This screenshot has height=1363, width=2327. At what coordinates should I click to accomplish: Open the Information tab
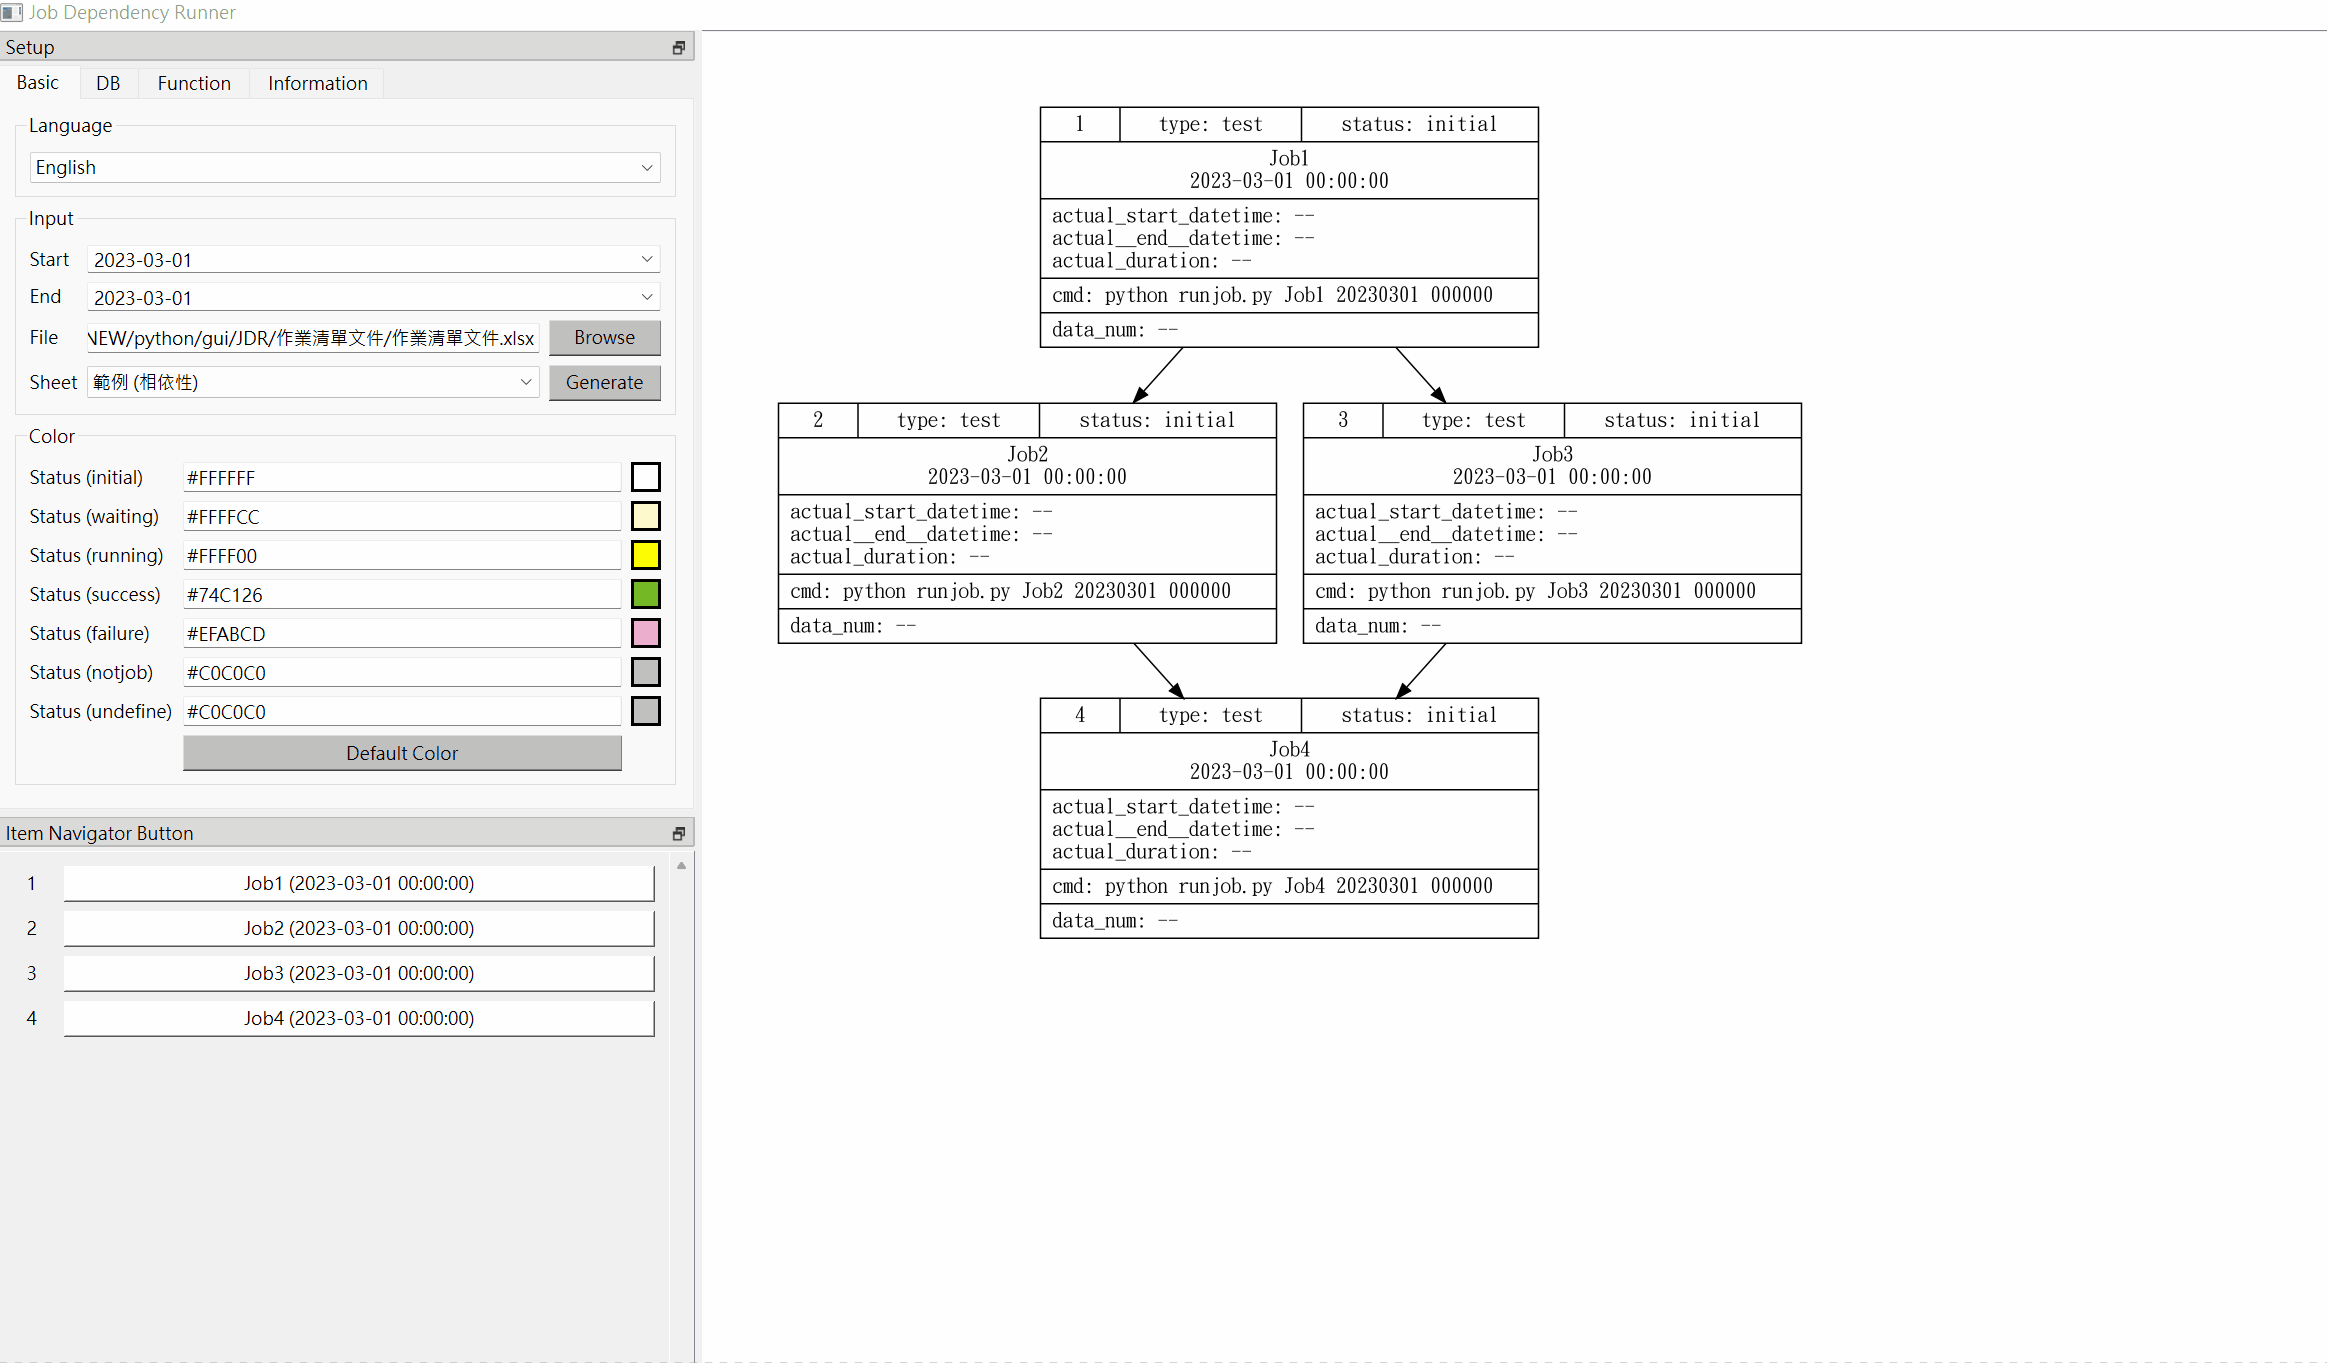[316, 83]
